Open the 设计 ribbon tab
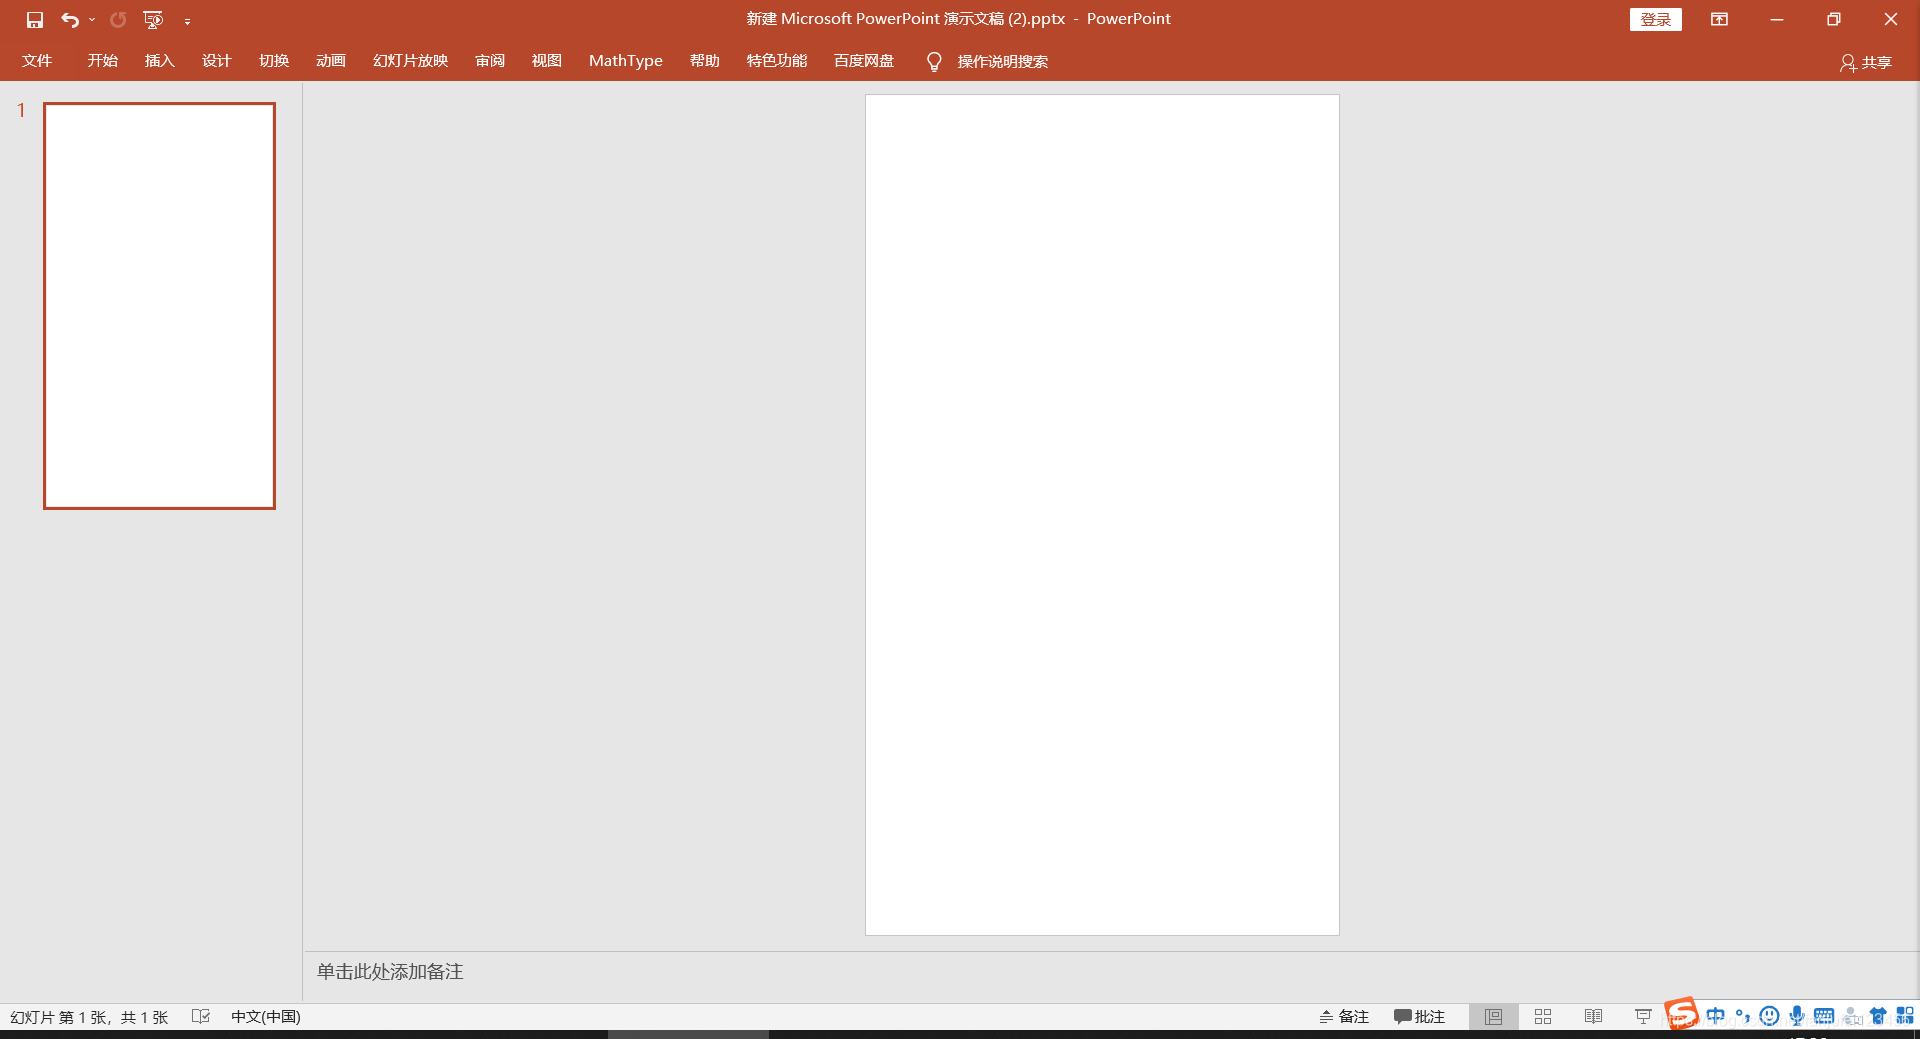This screenshot has height=1039, width=1920. tap(217, 61)
